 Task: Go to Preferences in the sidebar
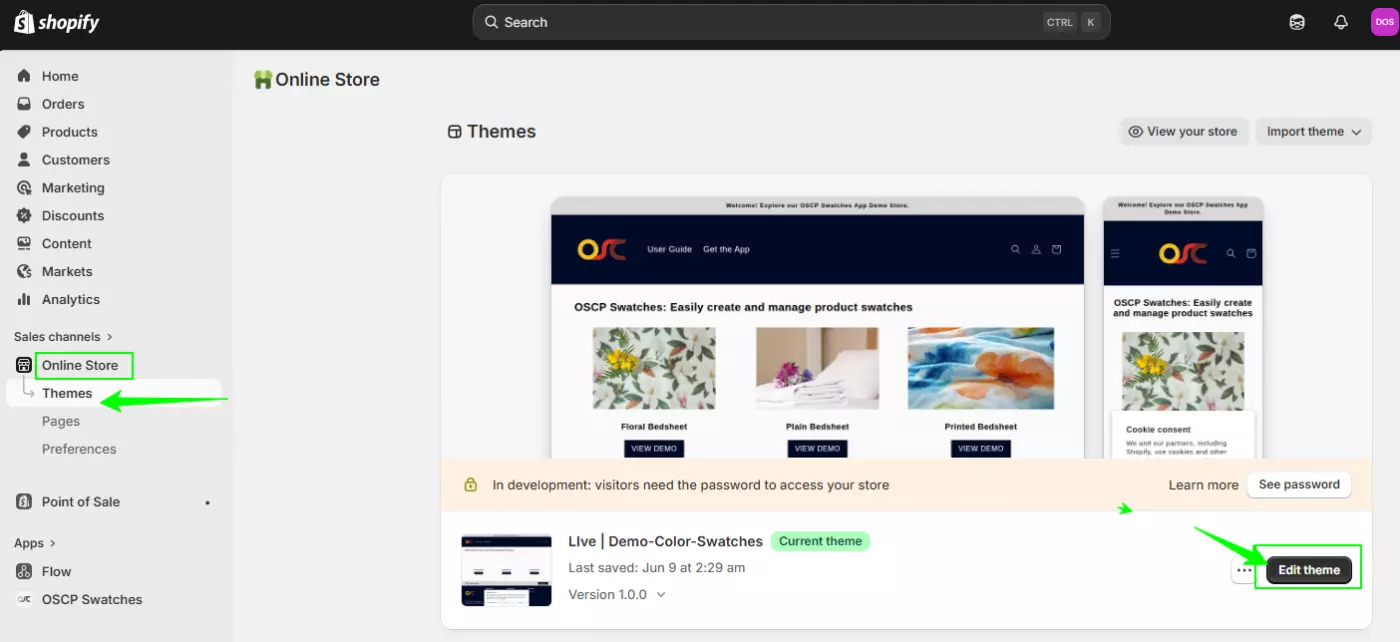click(79, 448)
